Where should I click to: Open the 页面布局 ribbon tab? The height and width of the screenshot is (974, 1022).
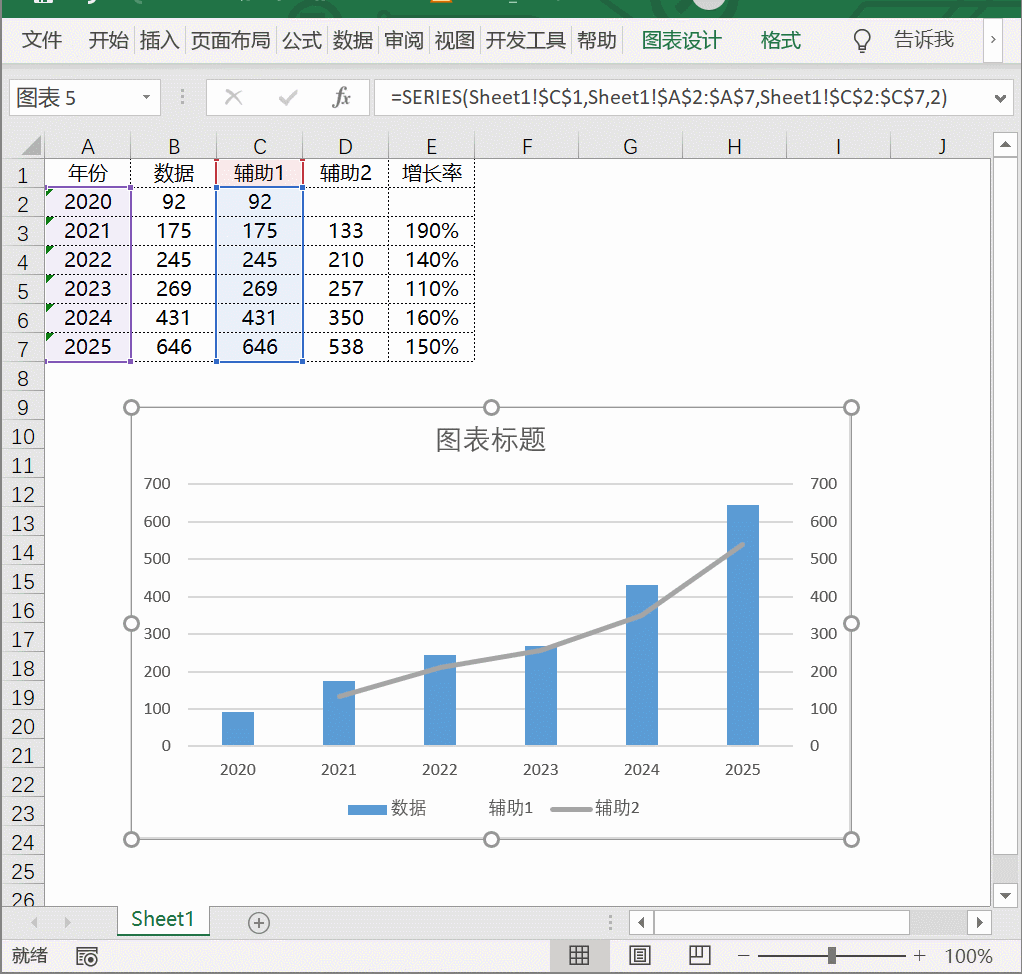(x=230, y=40)
